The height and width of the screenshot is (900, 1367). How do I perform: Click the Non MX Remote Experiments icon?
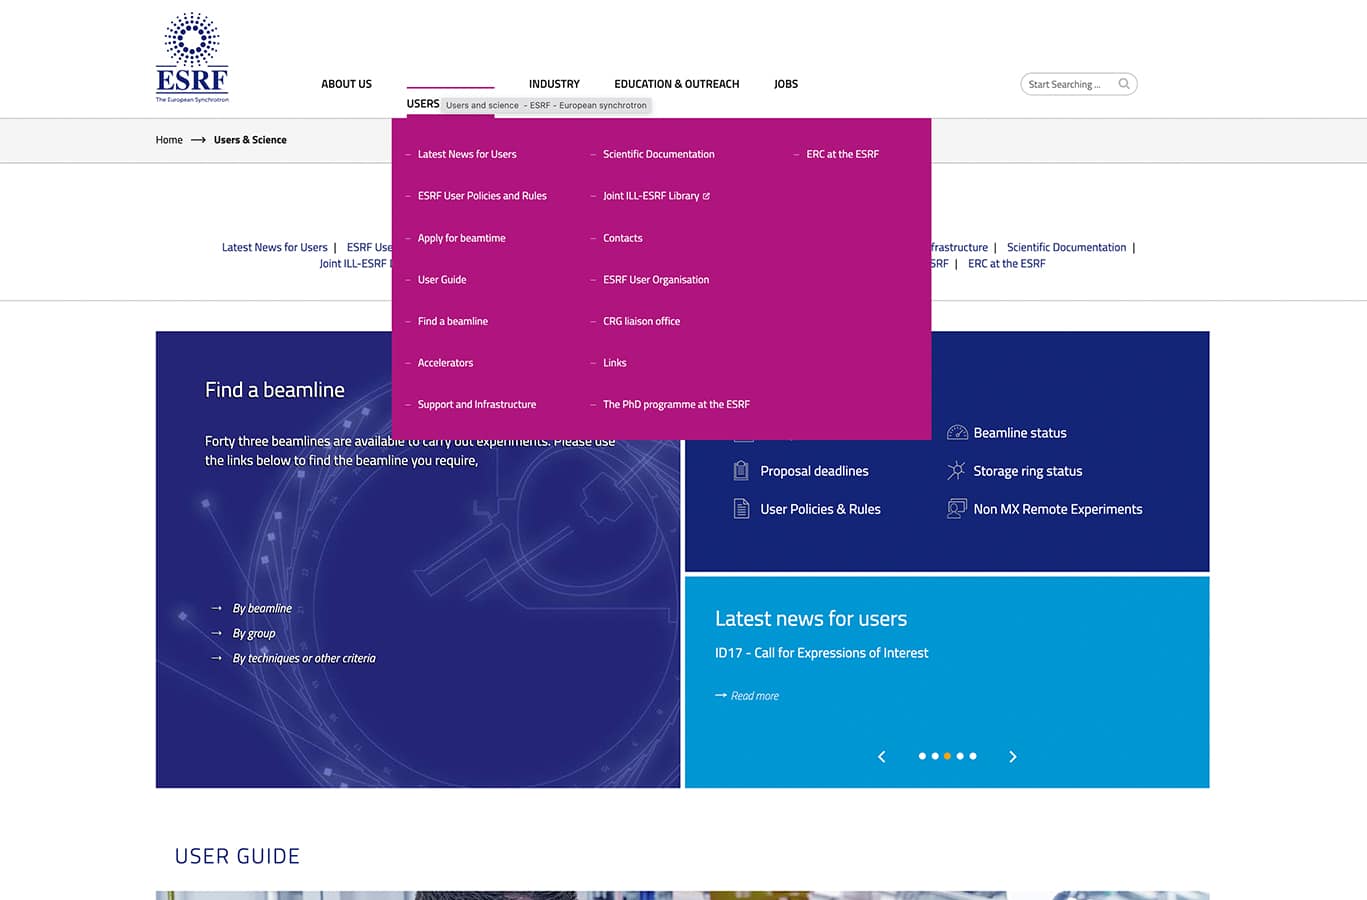pyautogui.click(x=957, y=509)
